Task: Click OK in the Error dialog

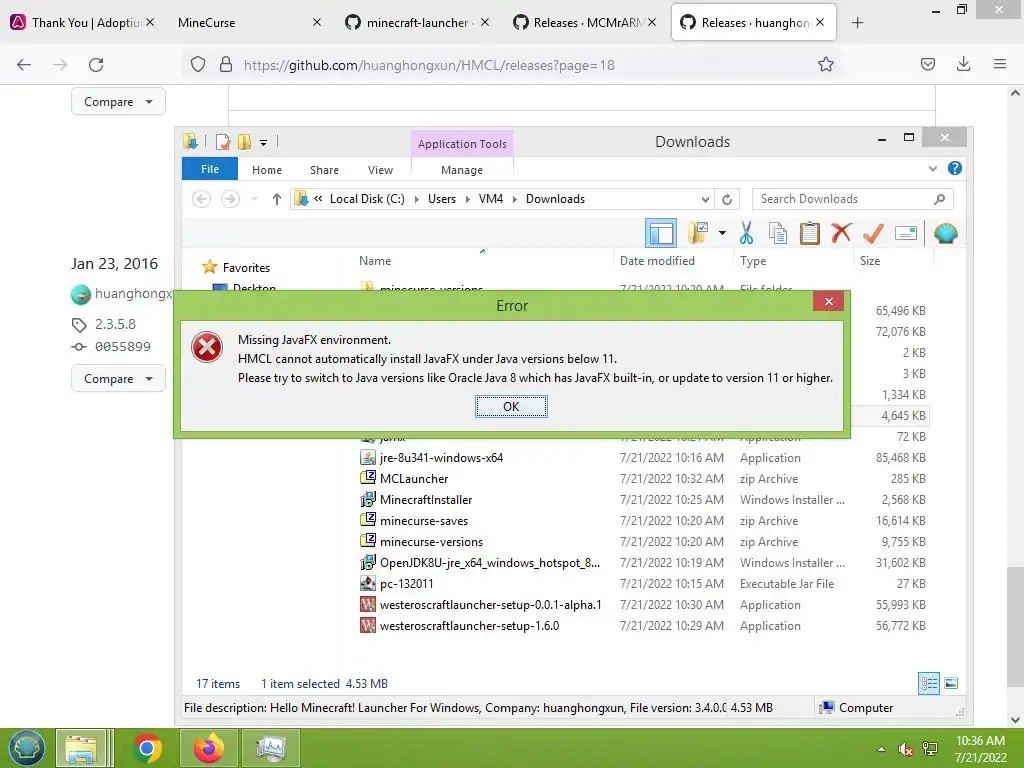Action: coord(511,406)
